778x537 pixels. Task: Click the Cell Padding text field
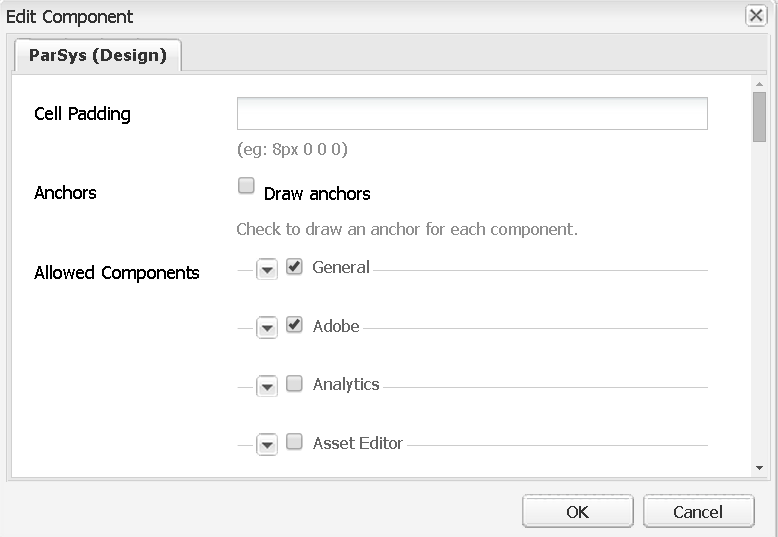coord(472,114)
